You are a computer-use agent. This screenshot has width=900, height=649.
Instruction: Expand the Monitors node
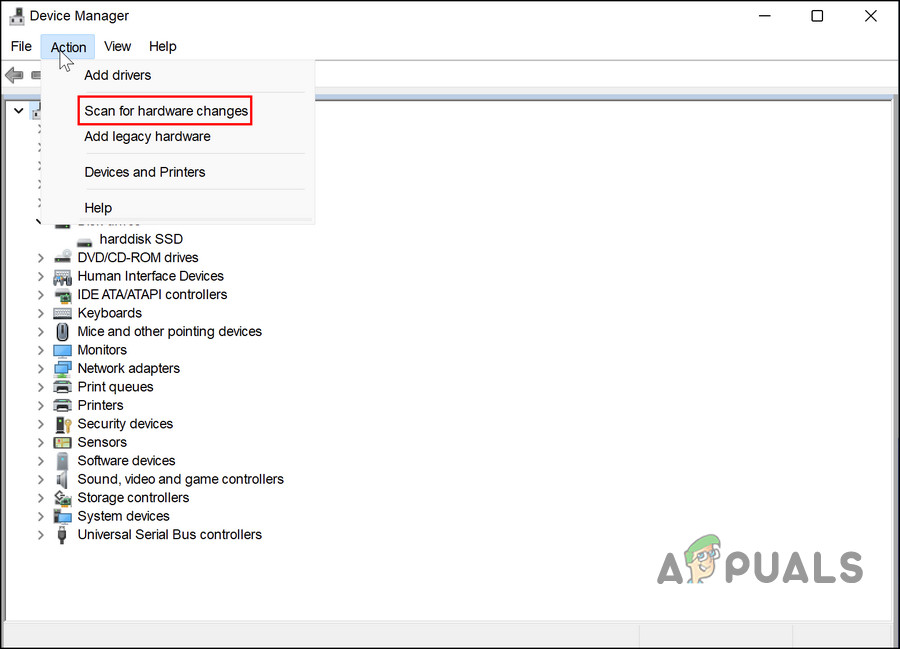coord(41,350)
